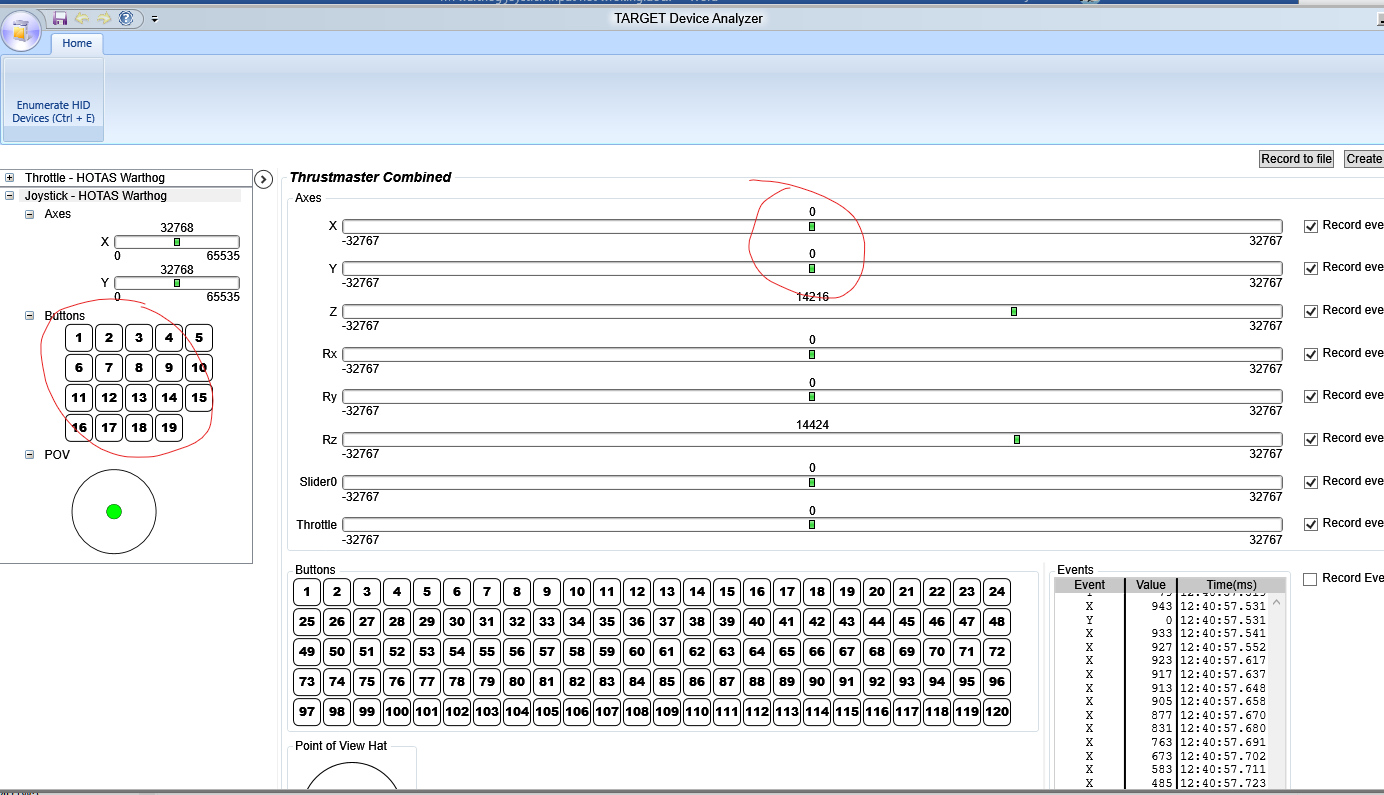This screenshot has width=1384, height=795.
Task: Expand the Throttle - HOTAS Warthog tree node
Action: 10,178
